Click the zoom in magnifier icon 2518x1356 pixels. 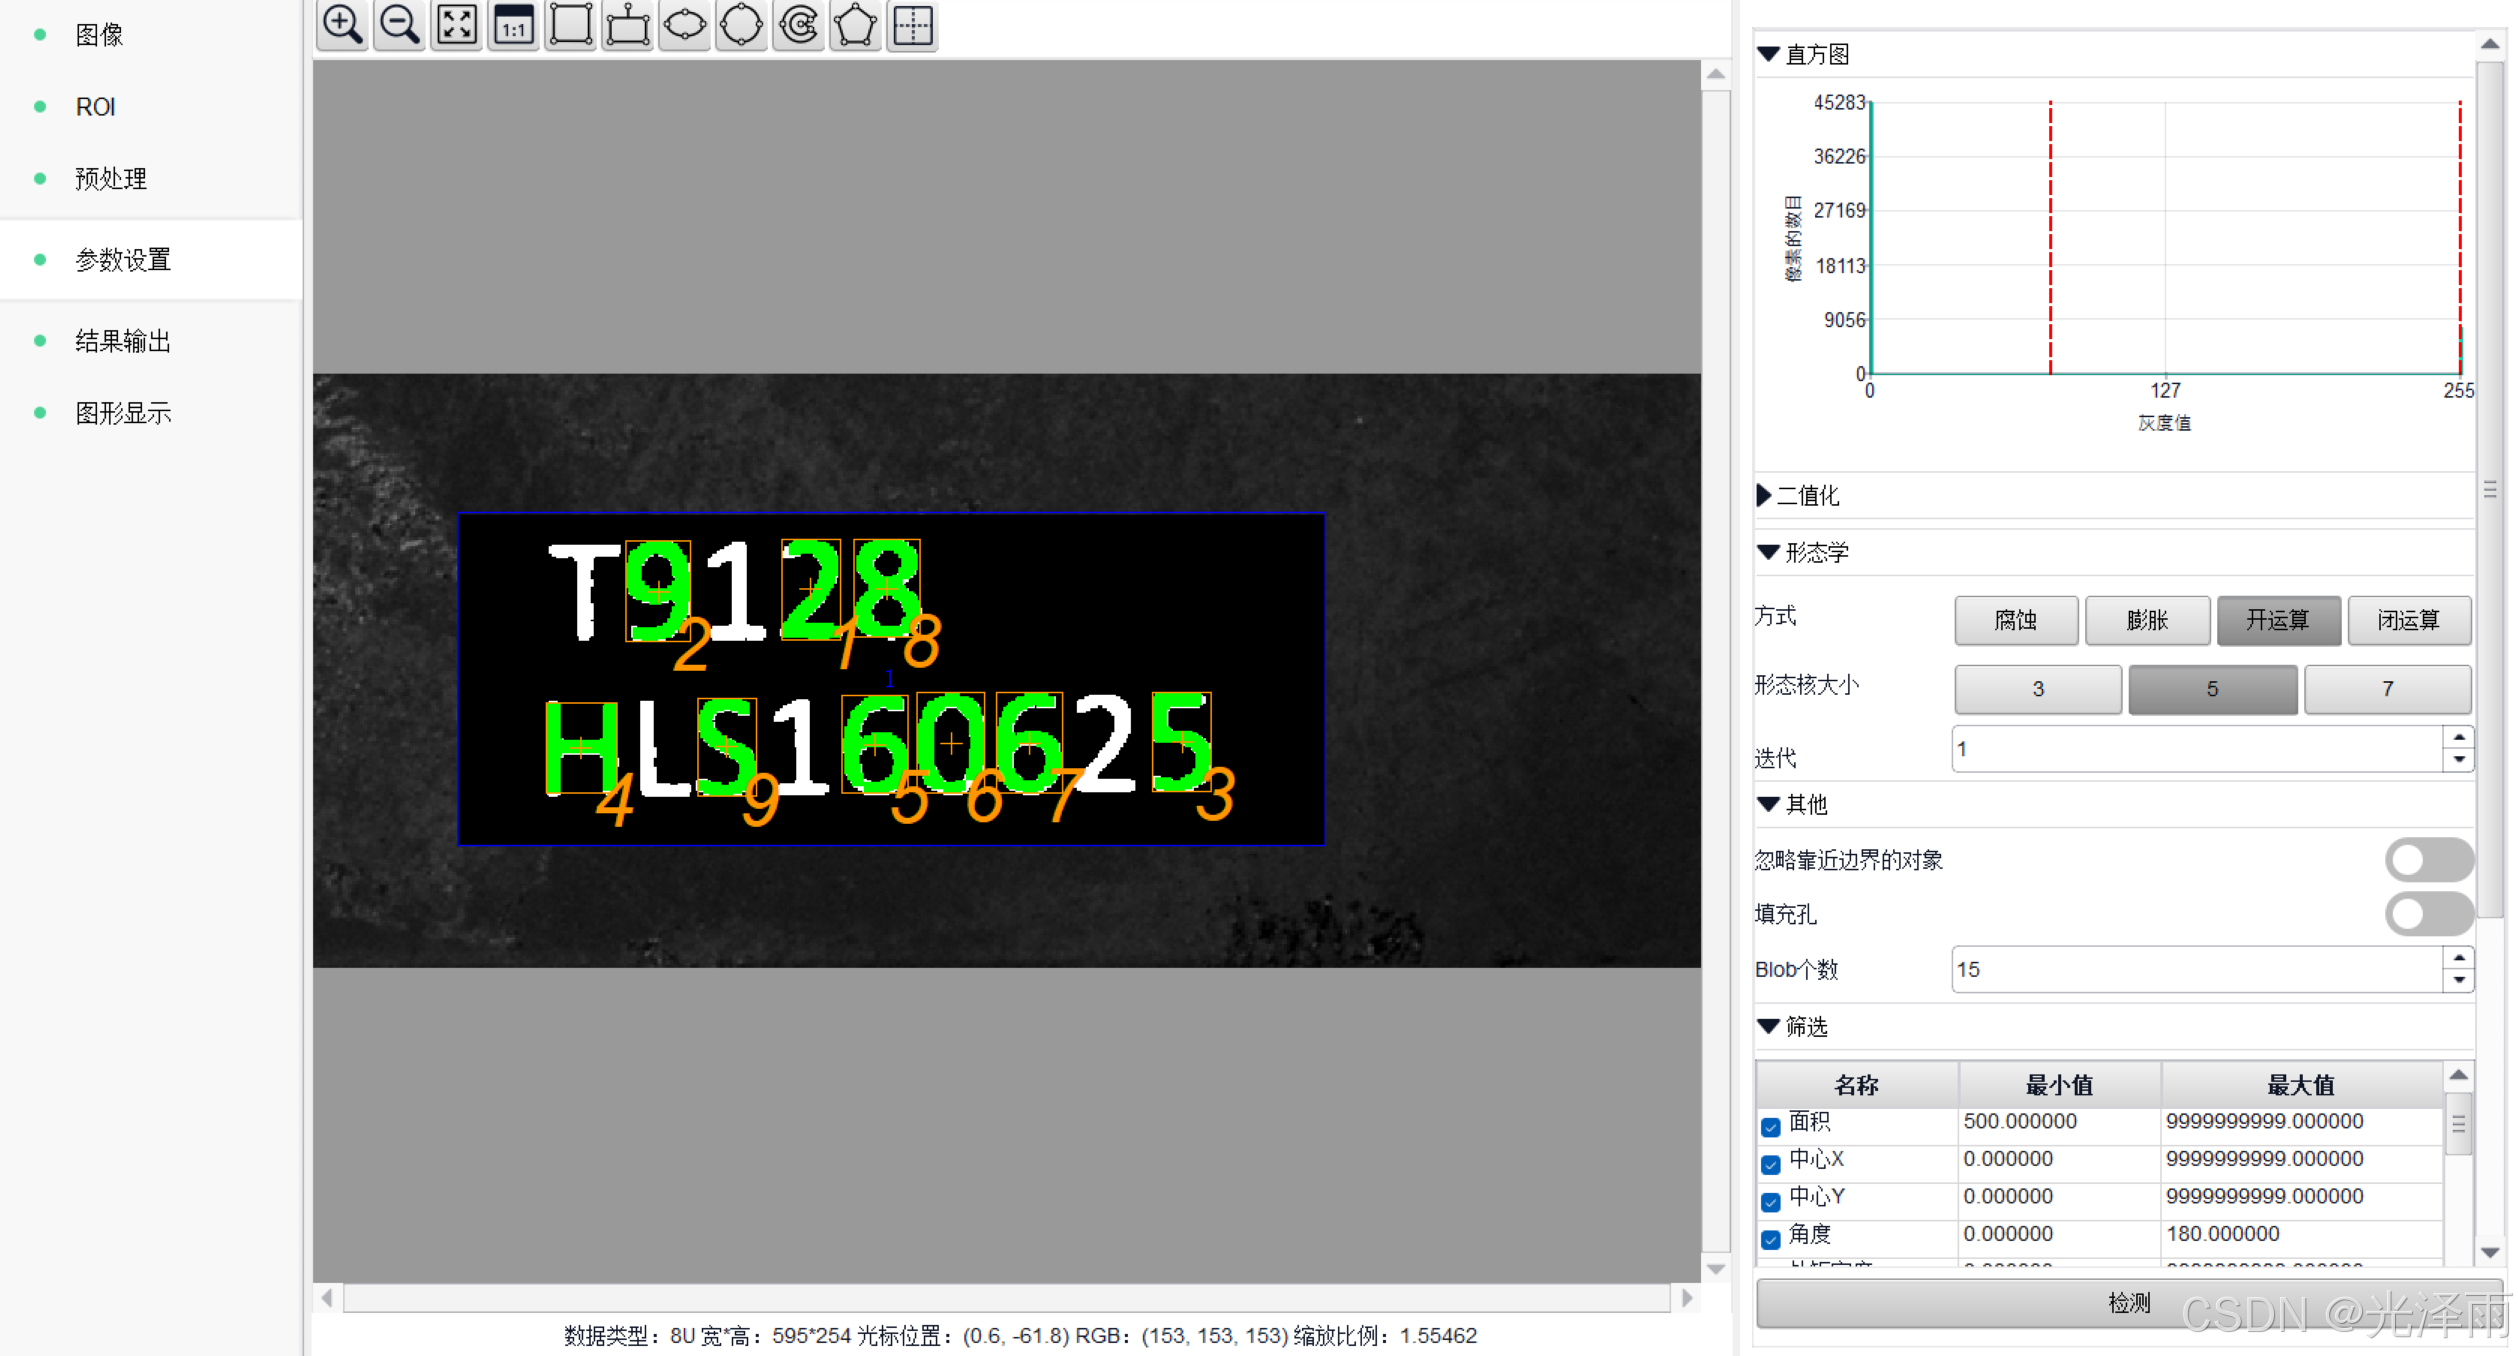tap(342, 24)
